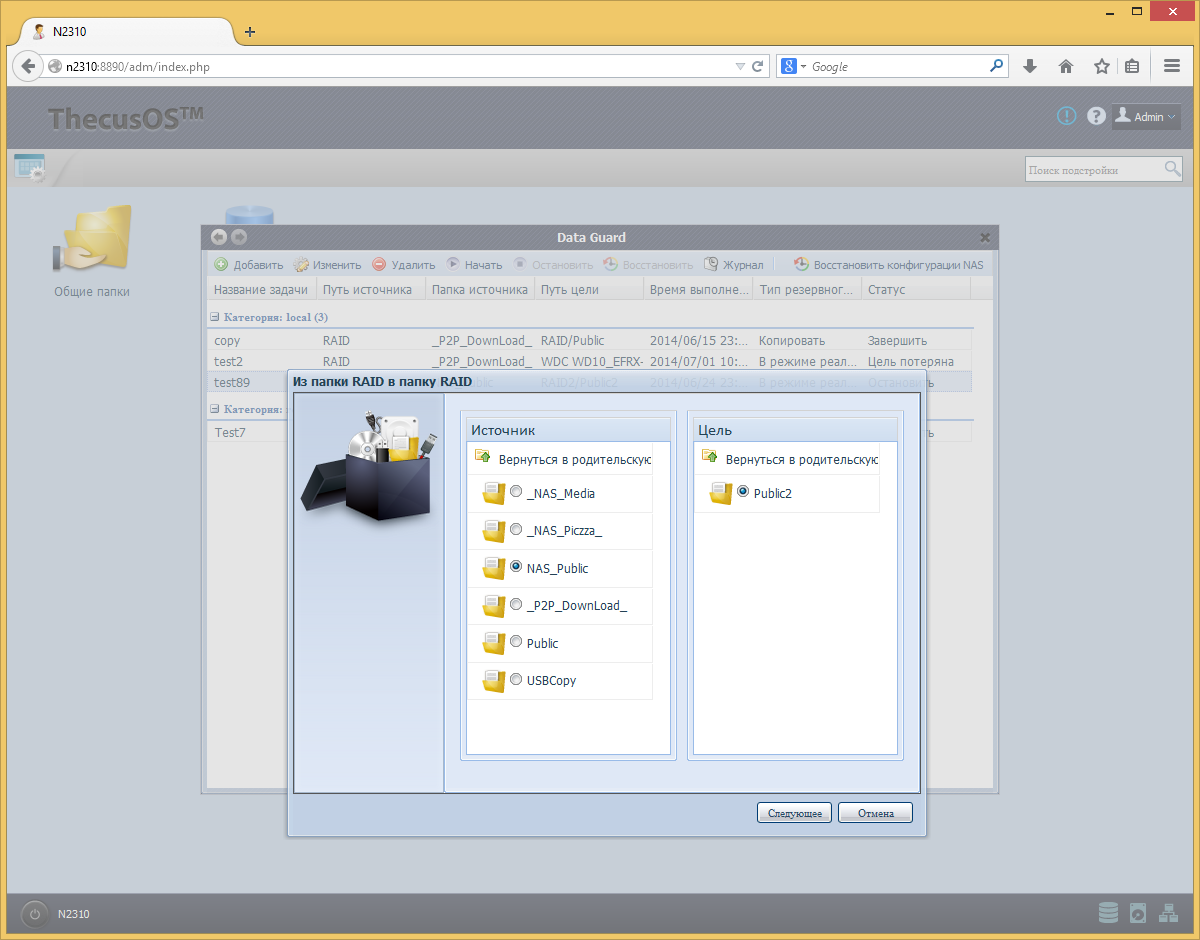Select the _P2P_DownLoad_ source folder radio
This screenshot has height=940, width=1200.
click(x=516, y=604)
